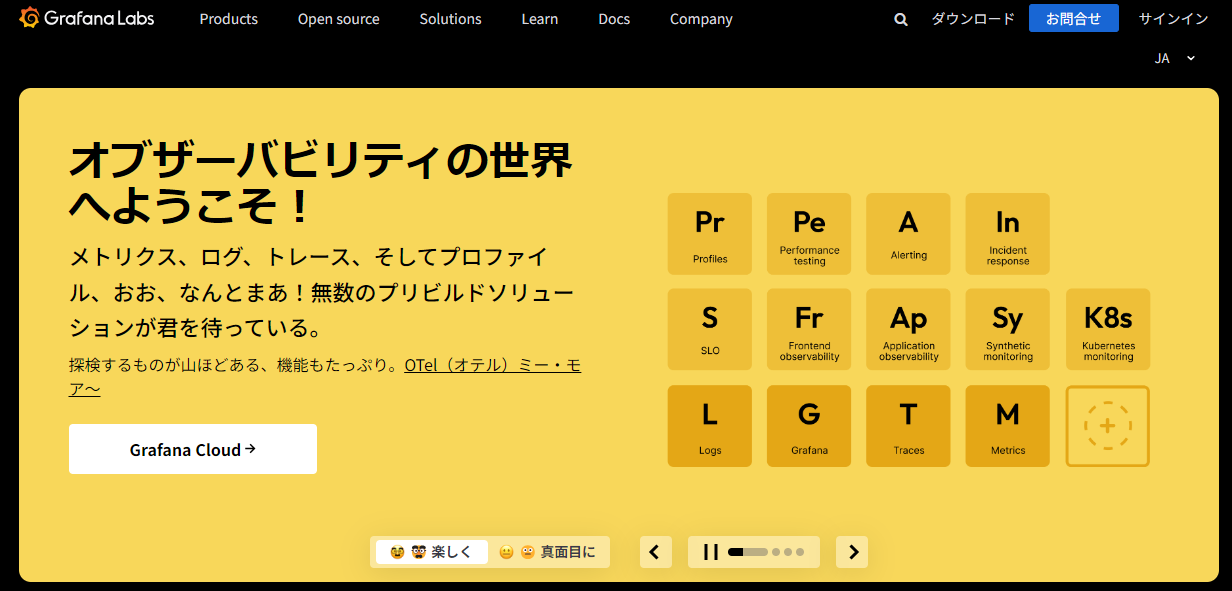This screenshot has height=591, width=1232.
Task: Open the Learn menu
Action: click(540, 19)
